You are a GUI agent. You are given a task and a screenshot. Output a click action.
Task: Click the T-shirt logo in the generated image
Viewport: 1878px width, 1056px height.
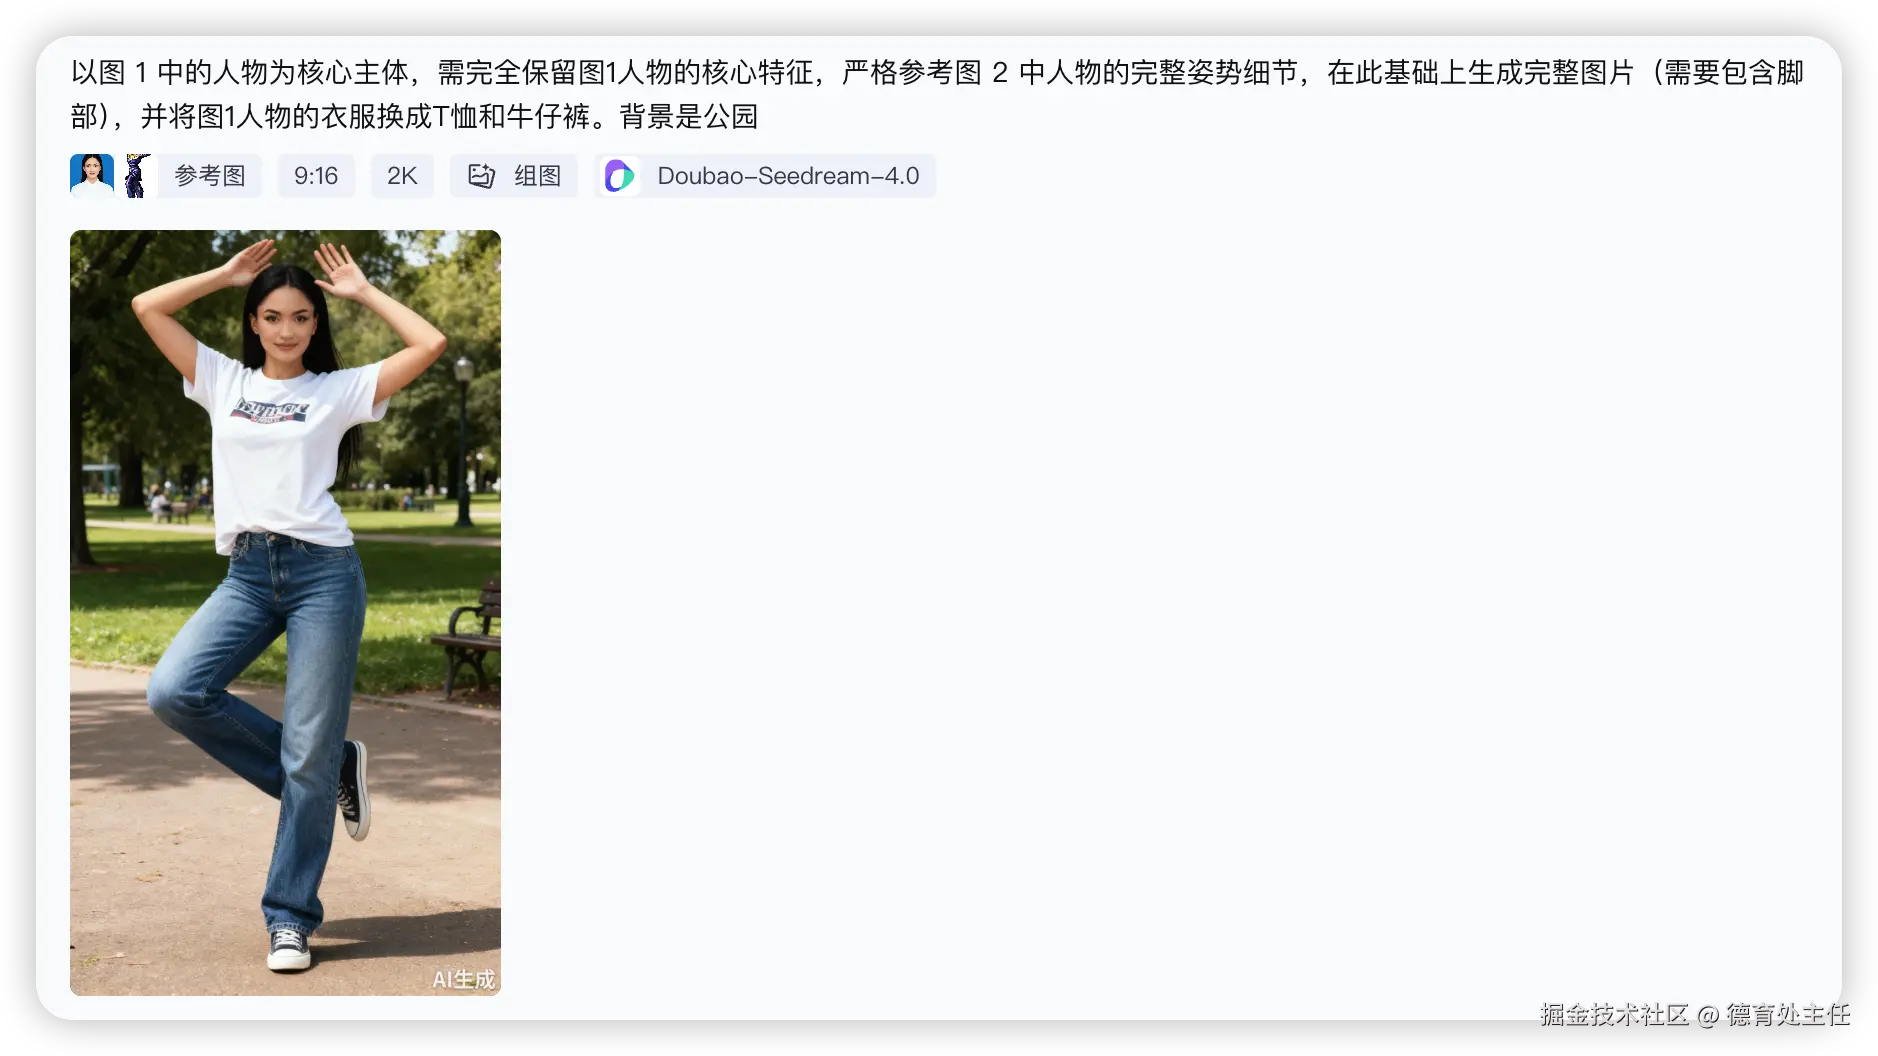[270, 410]
